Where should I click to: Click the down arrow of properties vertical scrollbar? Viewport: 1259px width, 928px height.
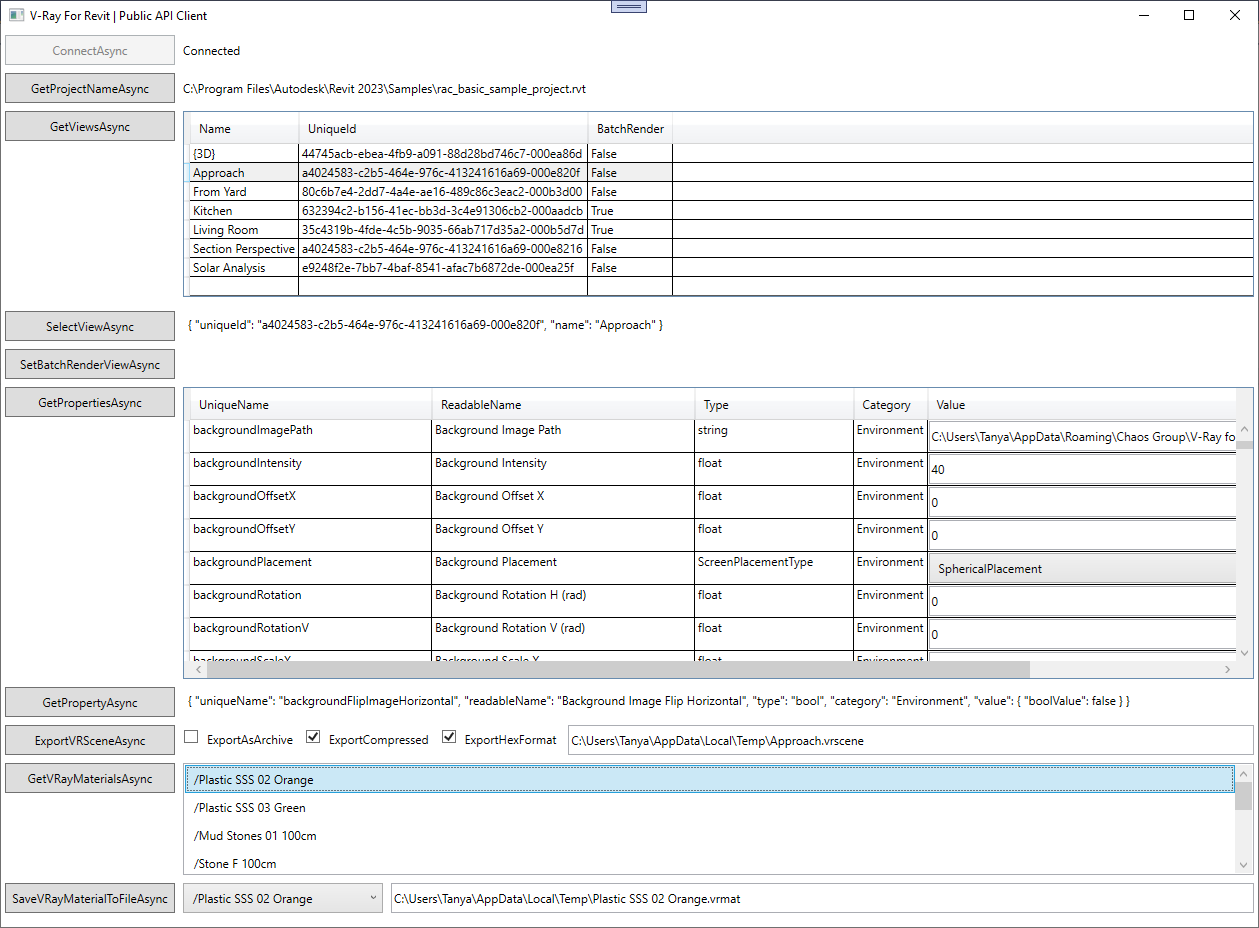pos(1245,652)
